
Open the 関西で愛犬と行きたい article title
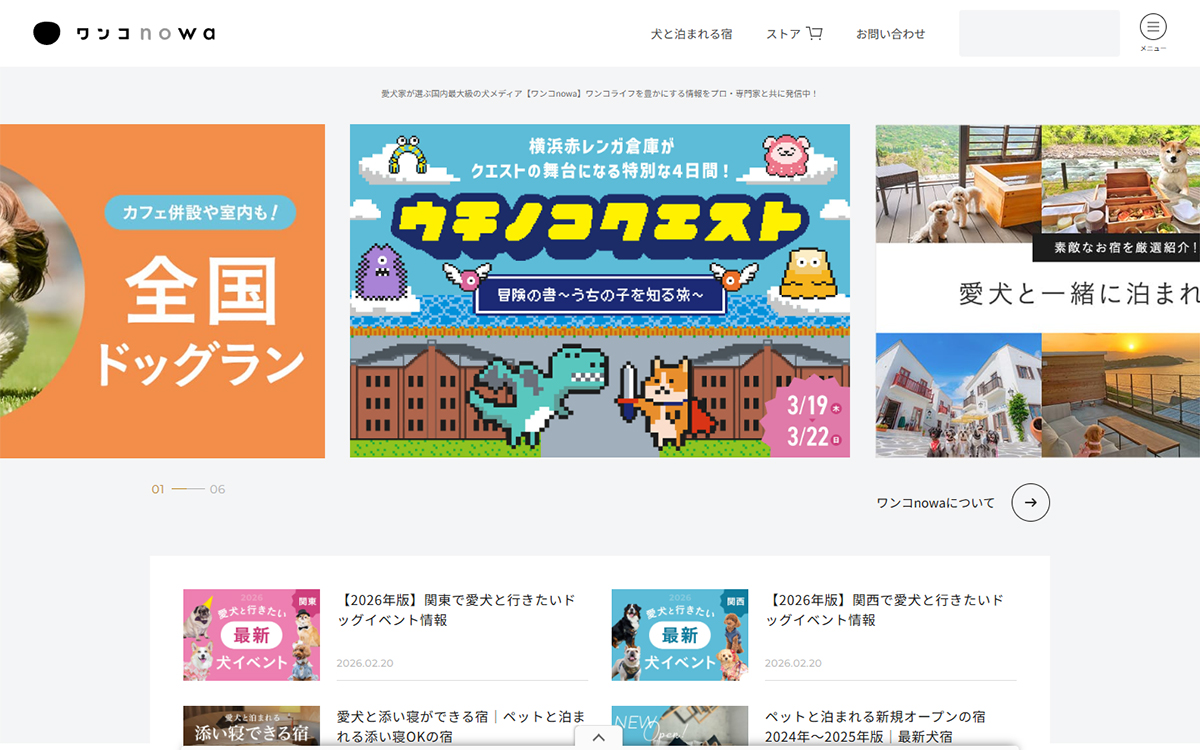click(x=884, y=610)
